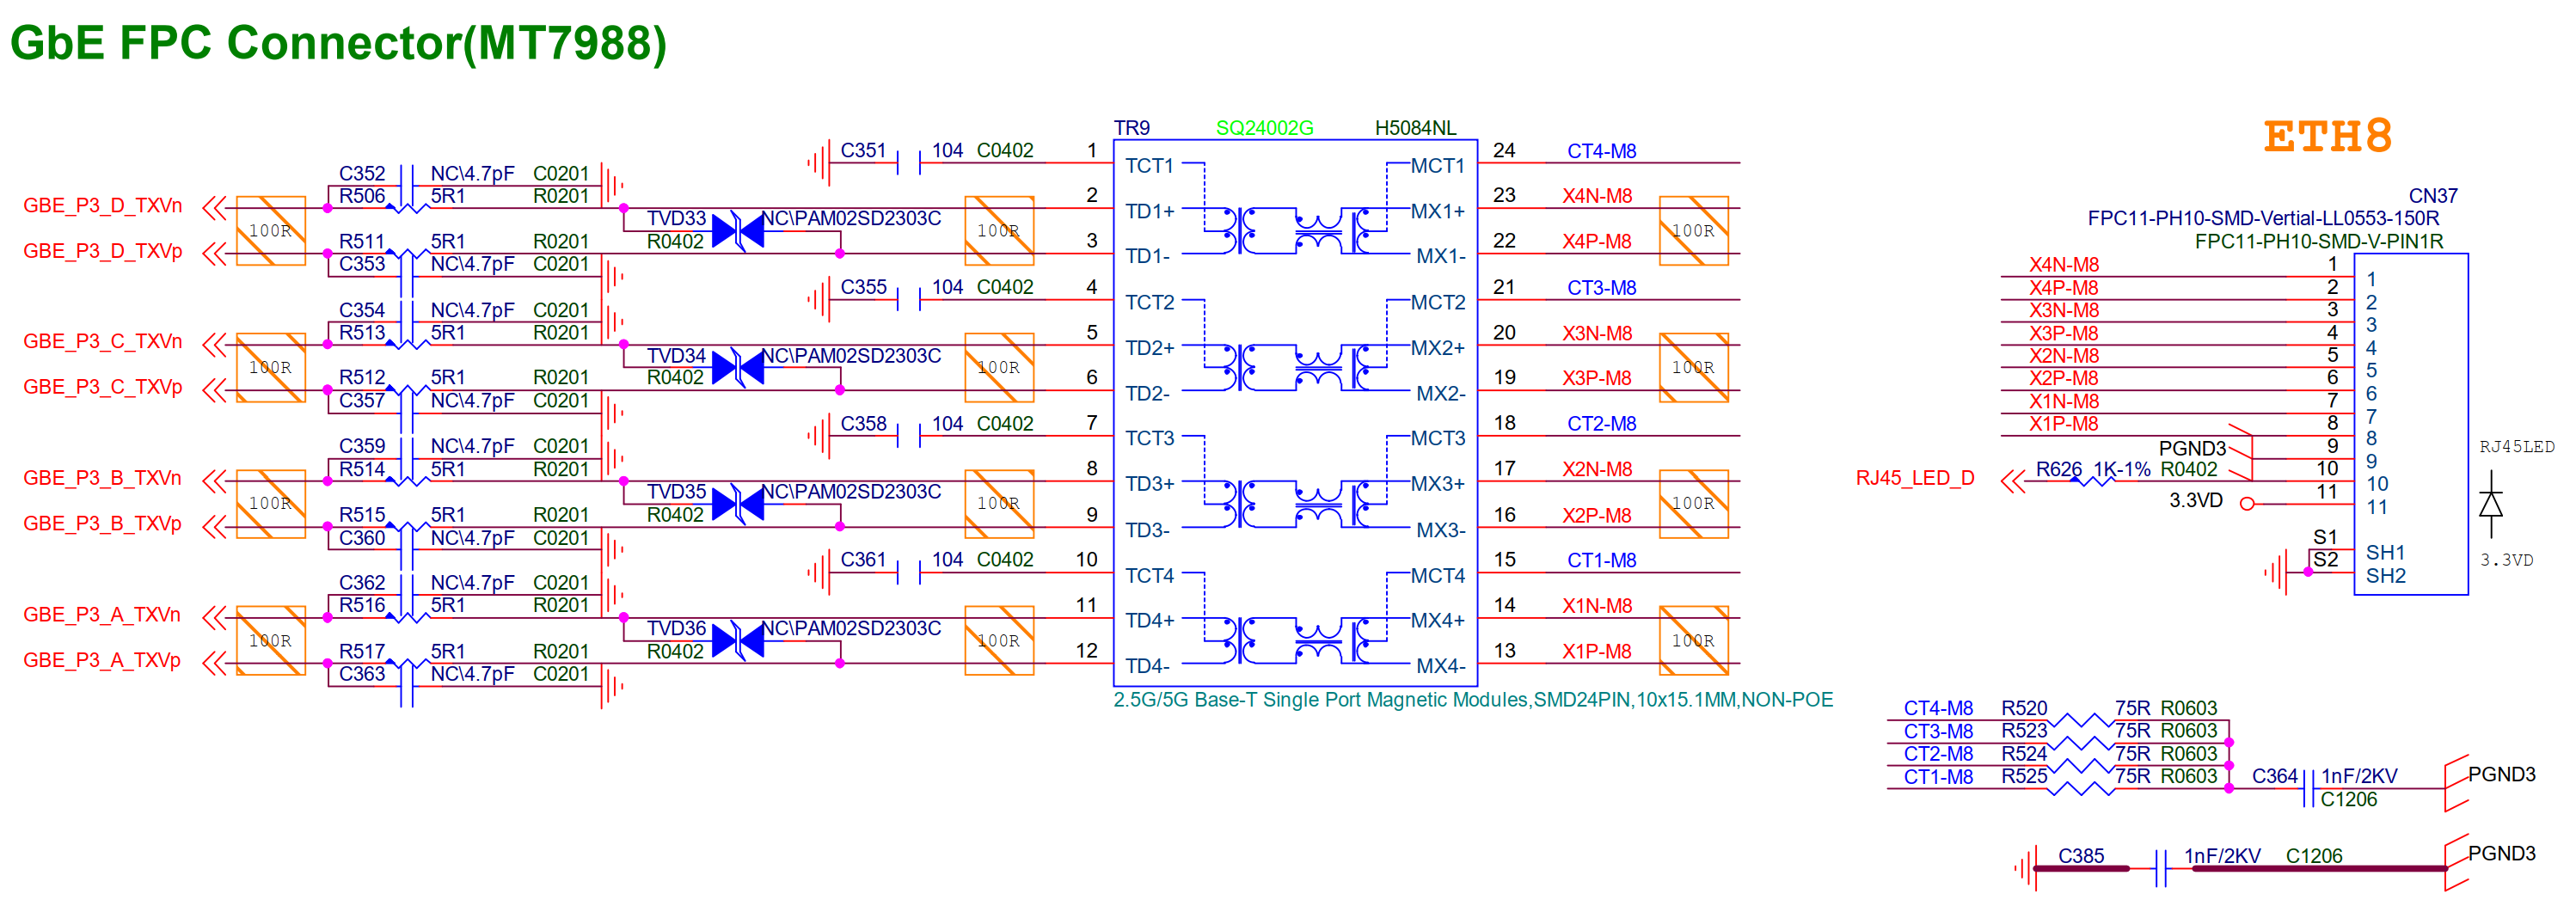Click the RJ45LED diode symbol
Screen dimensions: 2576x906
click(x=2490, y=503)
